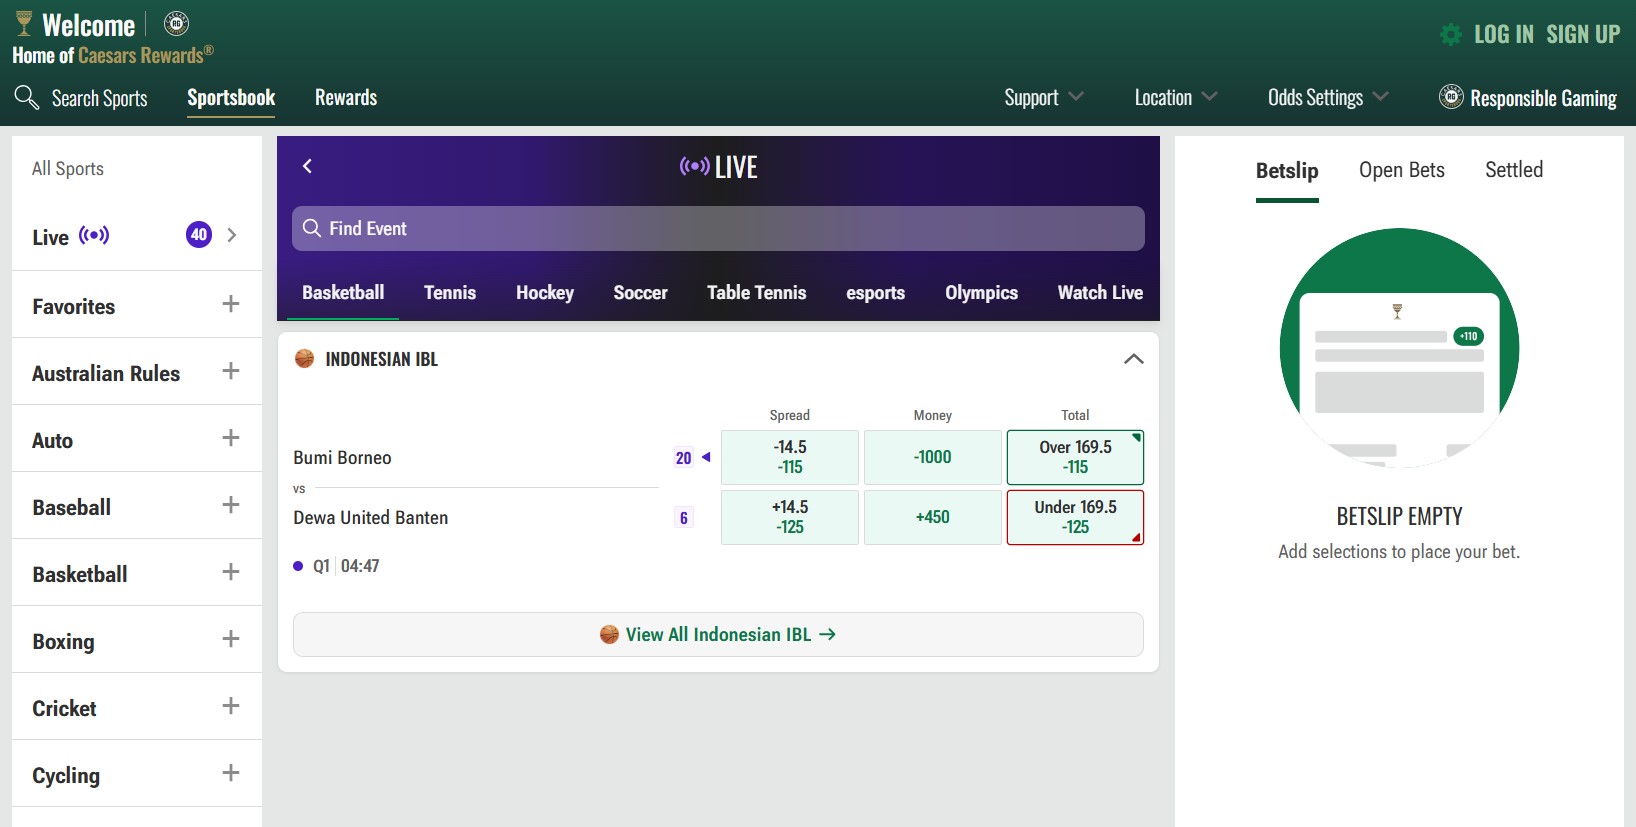This screenshot has height=827, width=1636.
Task: Add Favorites with its plus icon
Action: pyautogui.click(x=231, y=304)
